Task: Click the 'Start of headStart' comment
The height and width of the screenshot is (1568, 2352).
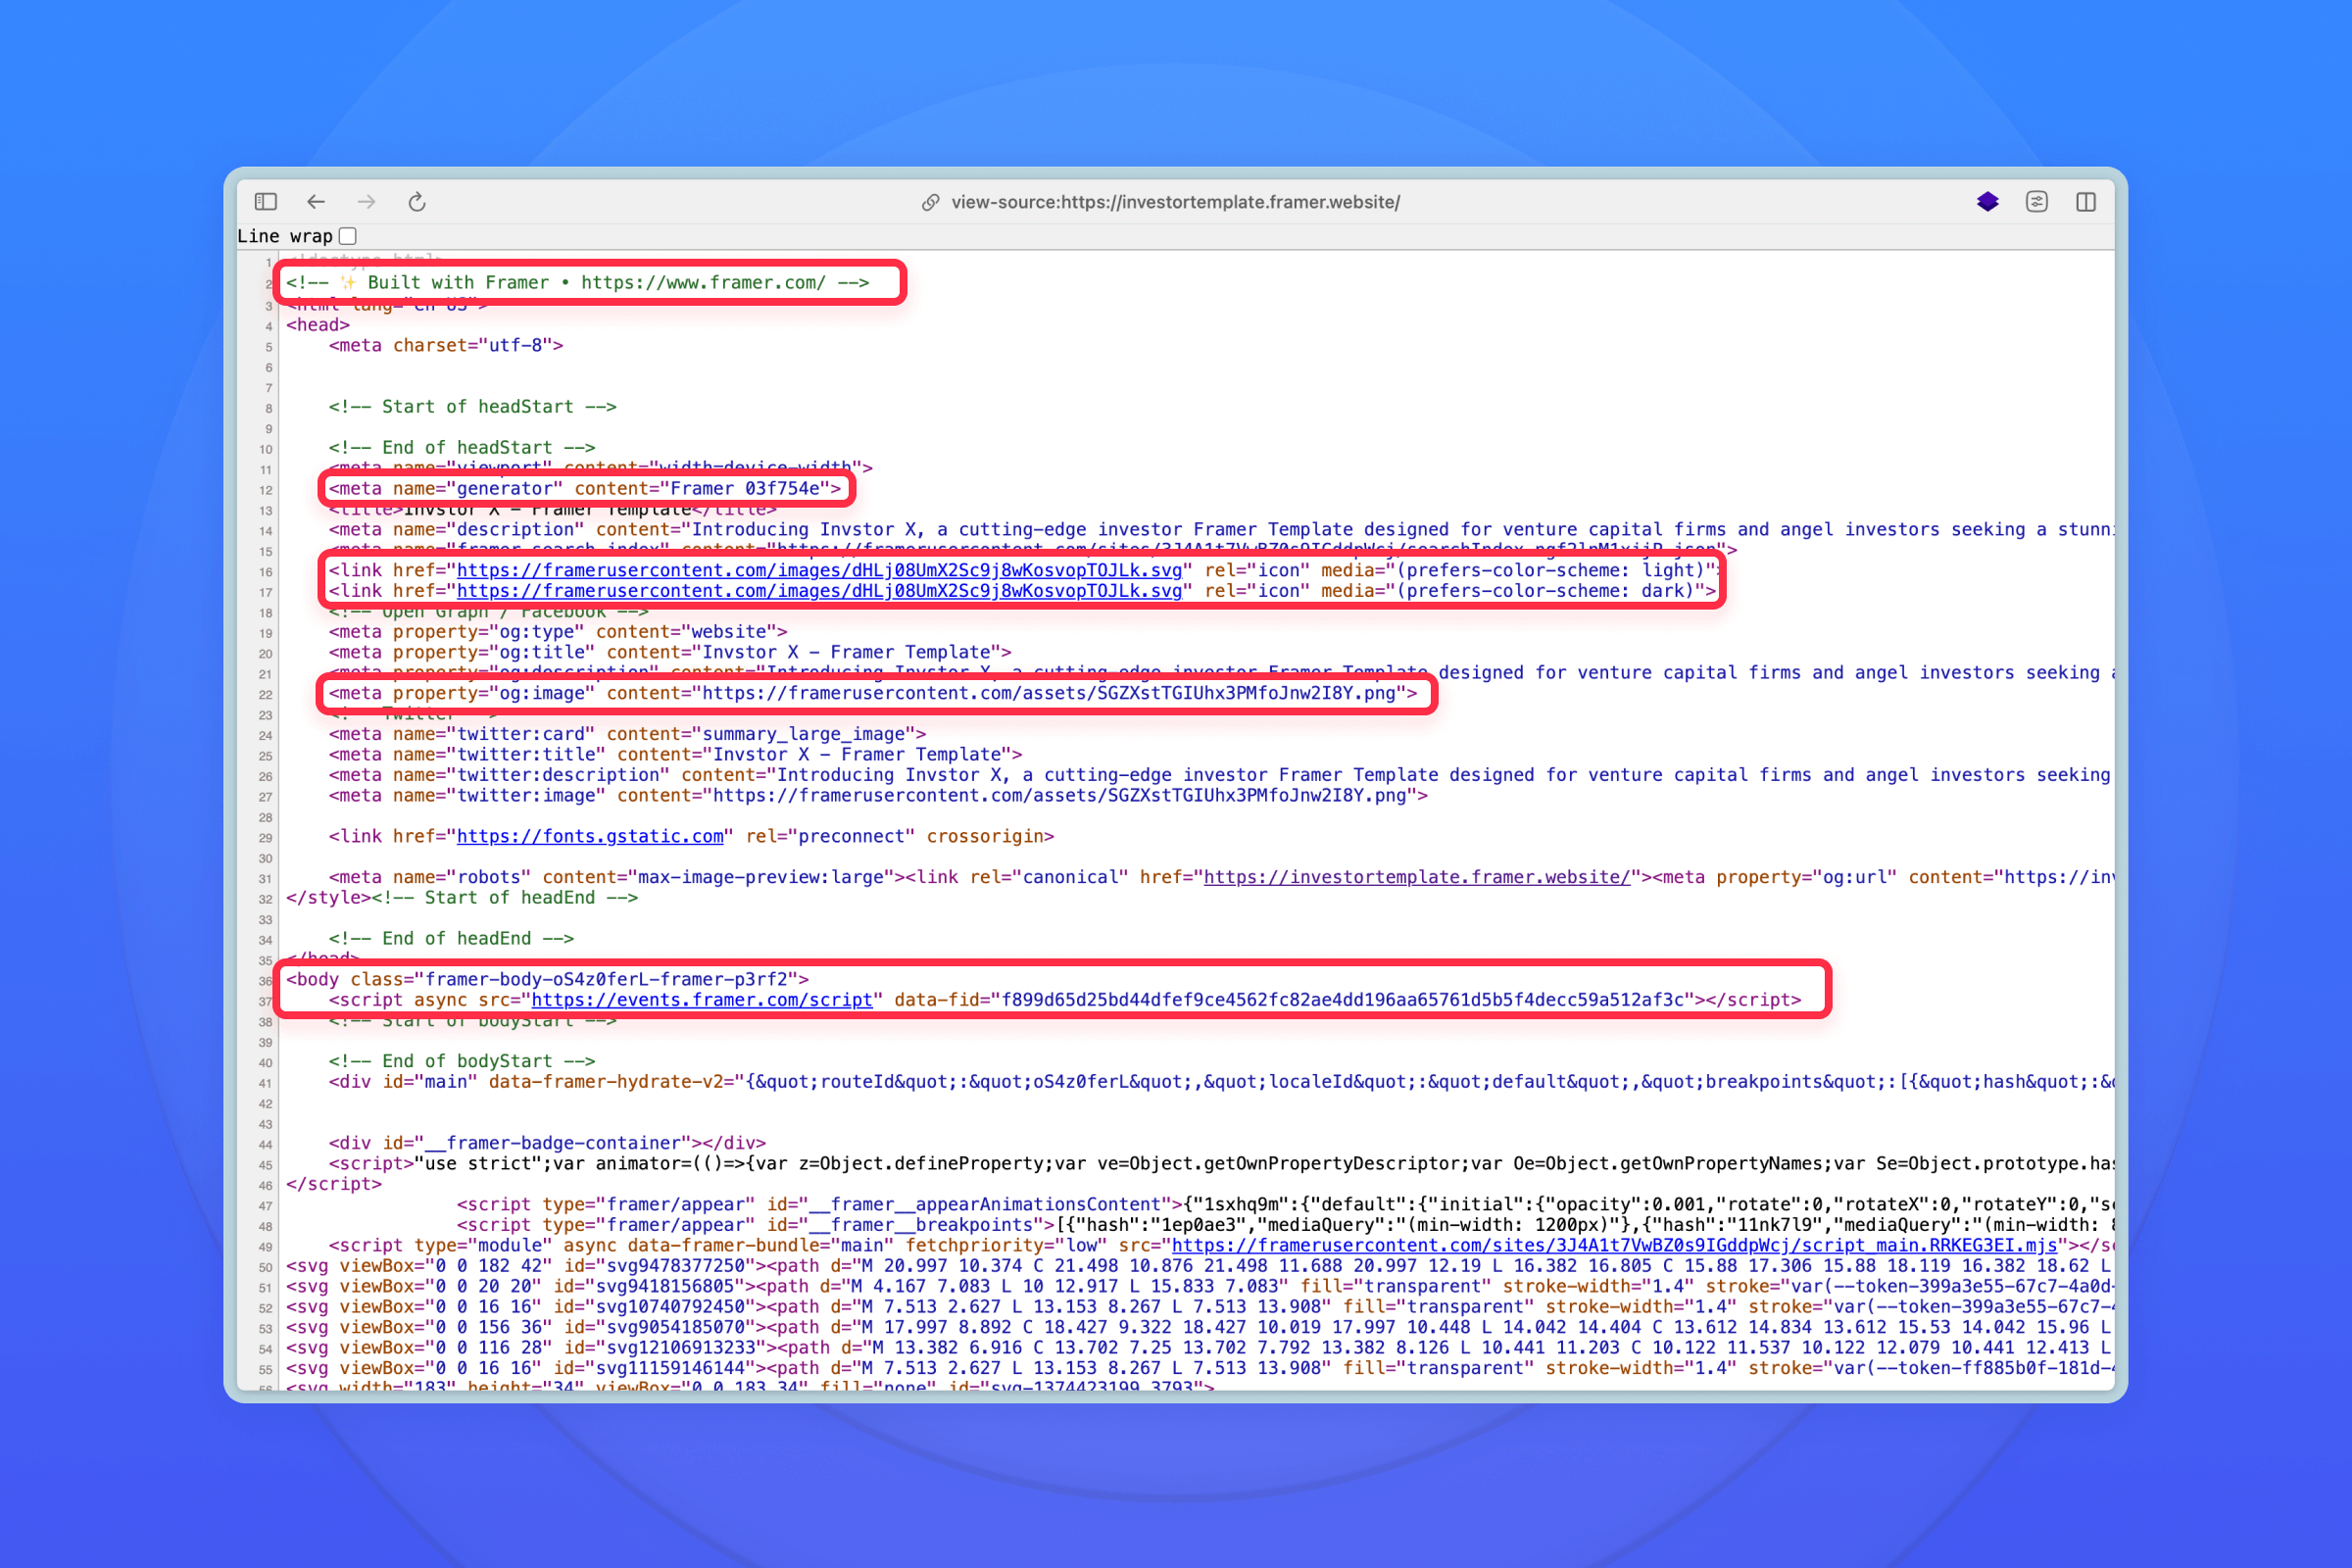Action: (473, 407)
